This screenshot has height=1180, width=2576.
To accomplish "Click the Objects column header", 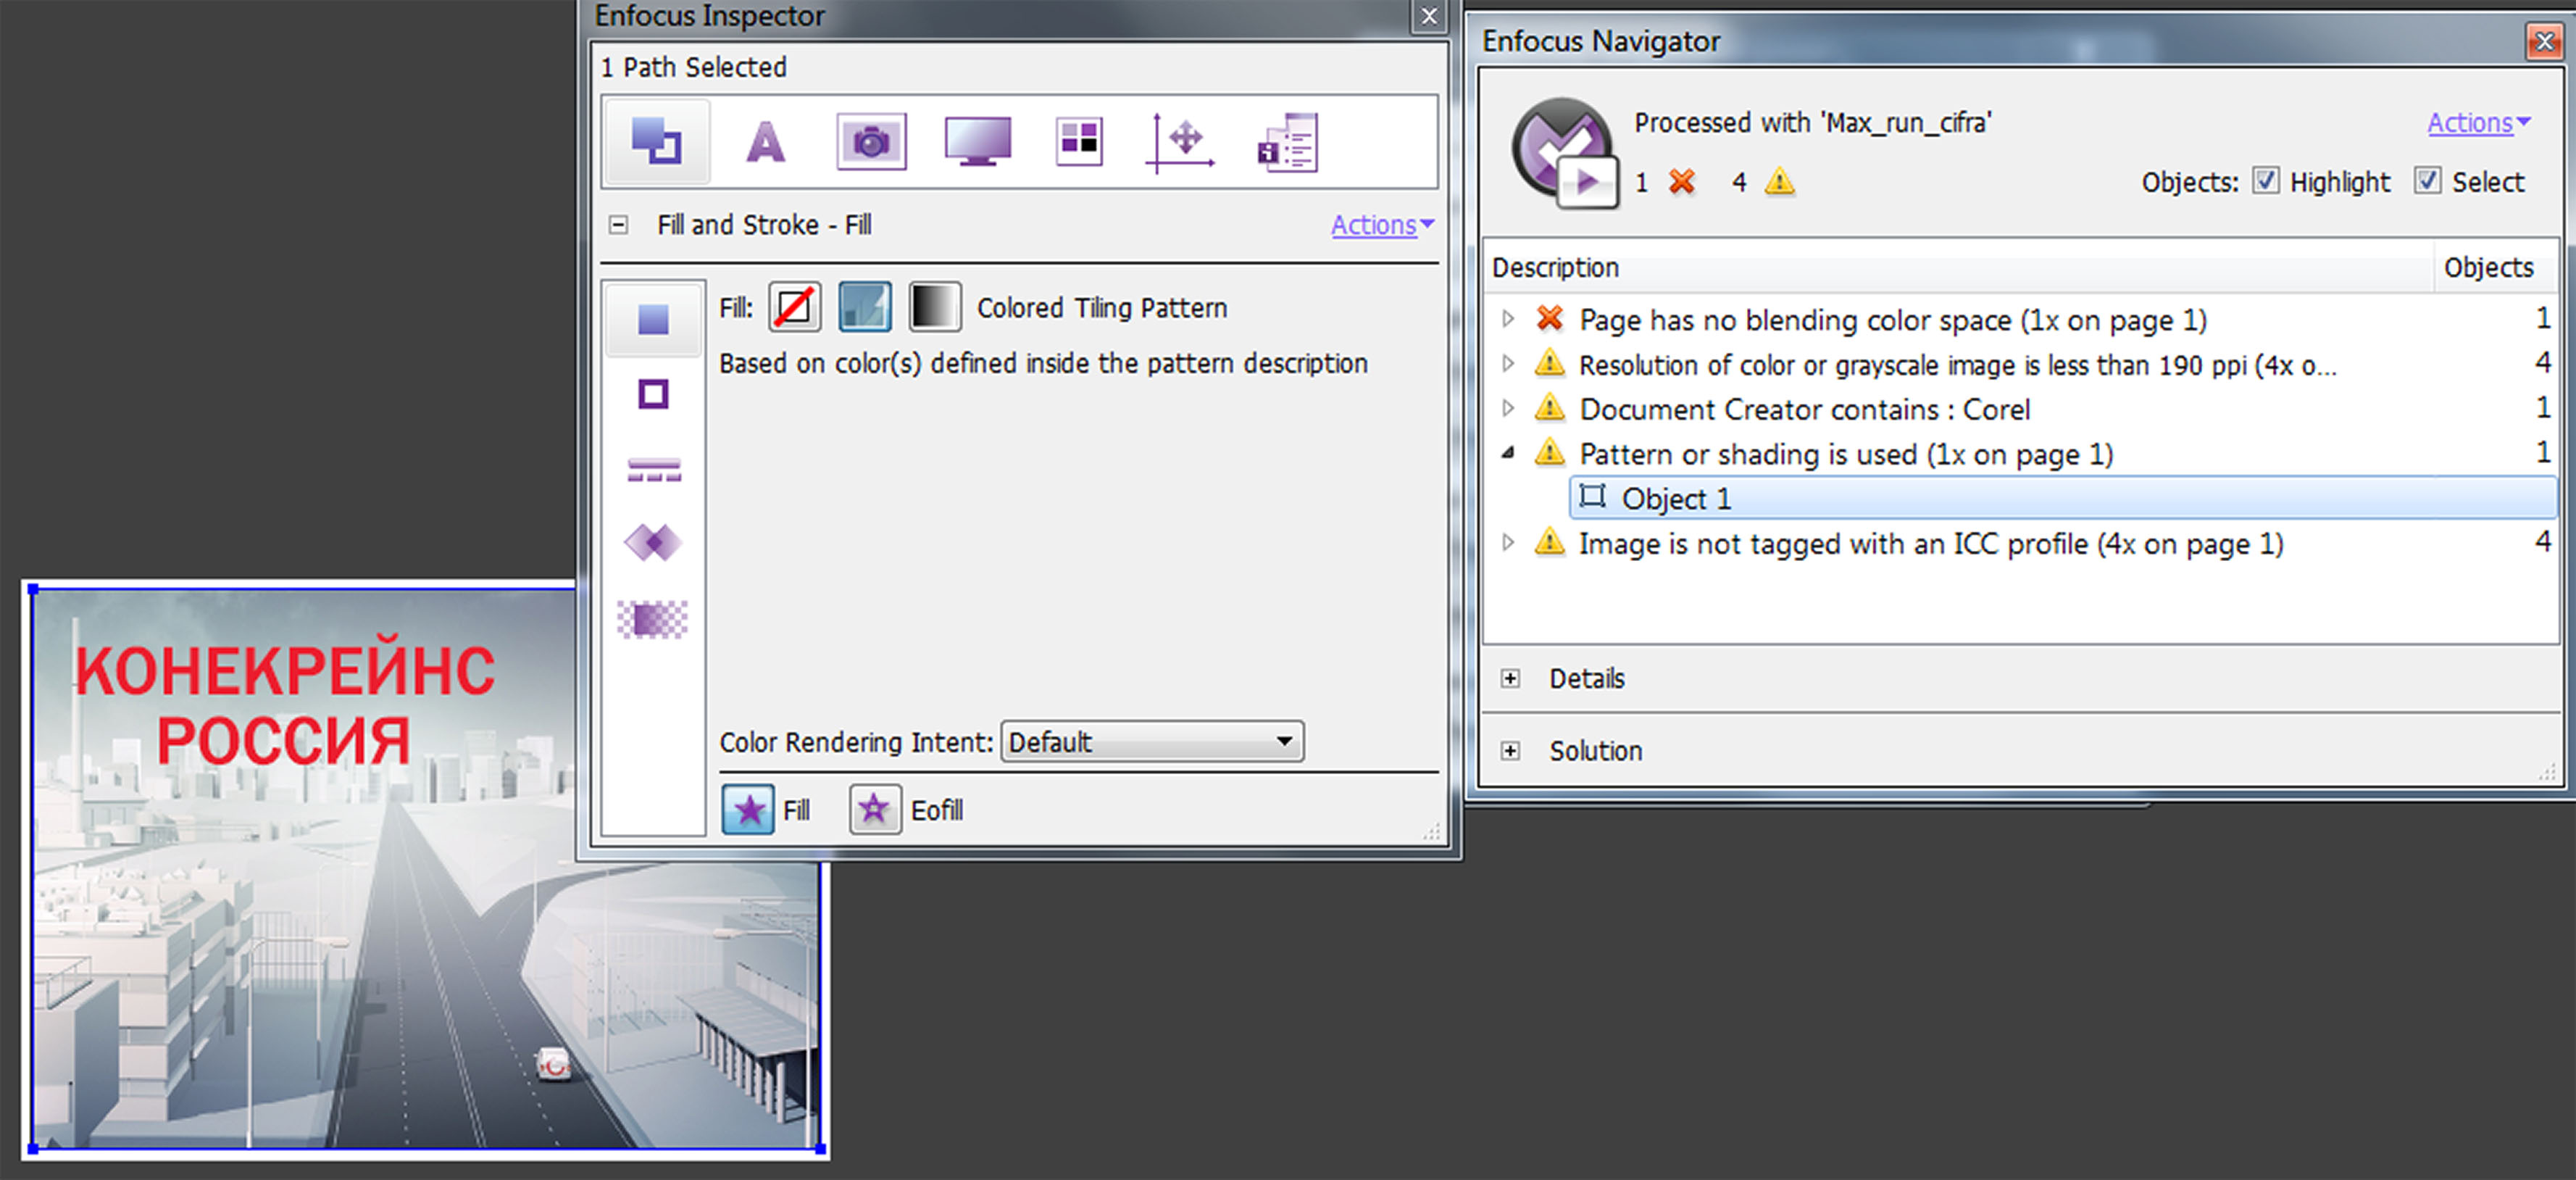I will [2495, 267].
